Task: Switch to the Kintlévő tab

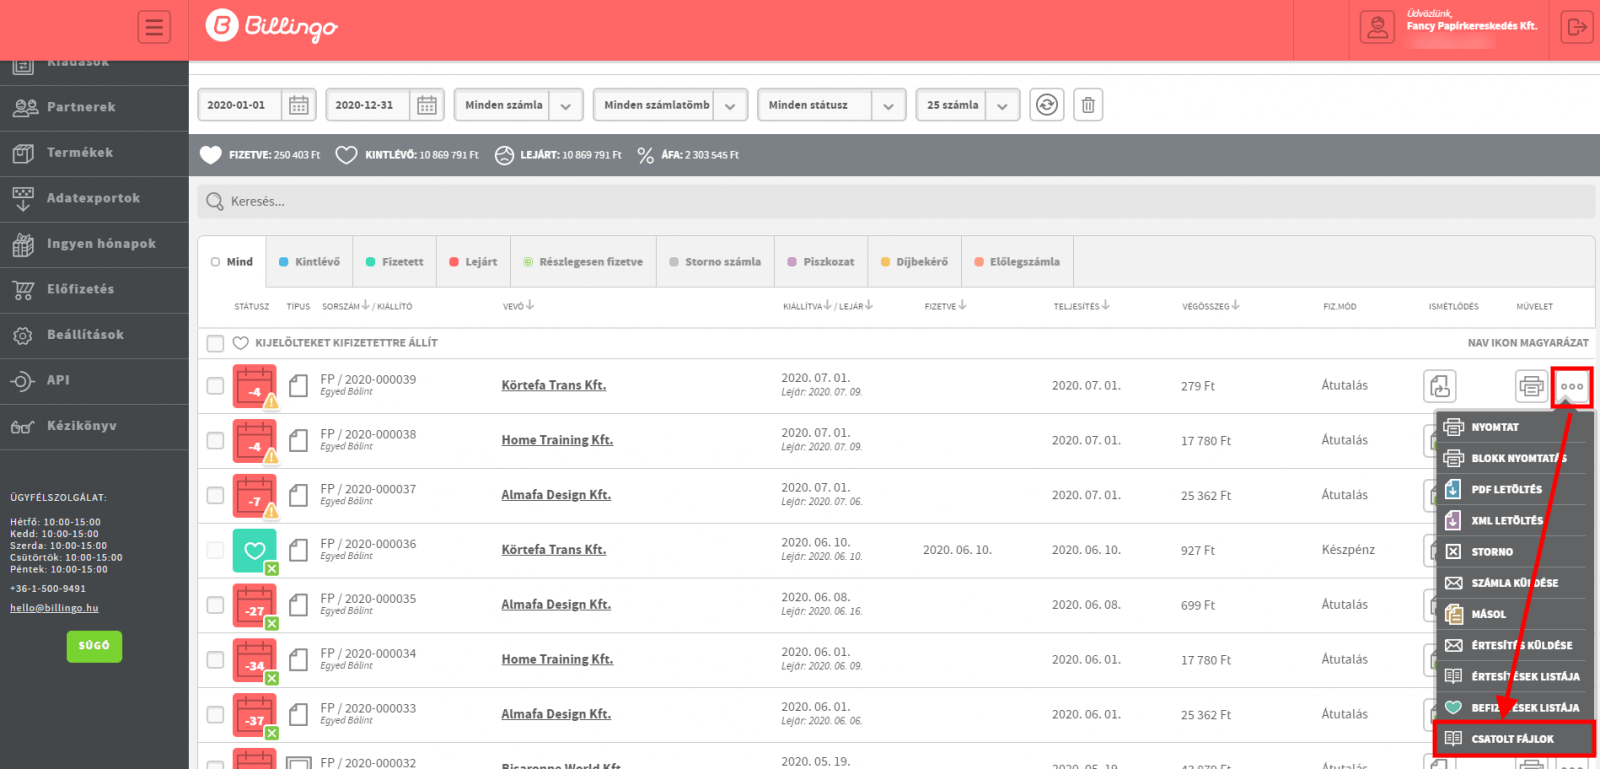Action: 309,262
